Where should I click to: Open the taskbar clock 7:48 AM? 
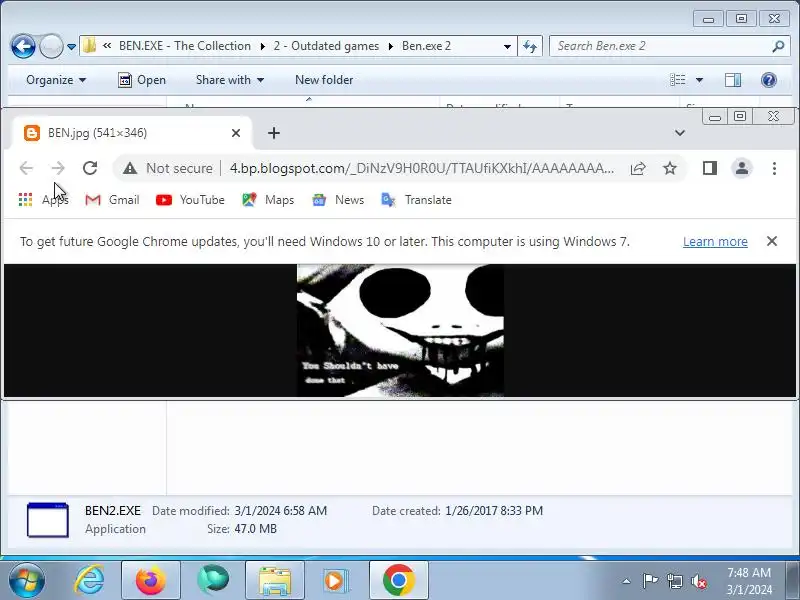[x=748, y=581]
